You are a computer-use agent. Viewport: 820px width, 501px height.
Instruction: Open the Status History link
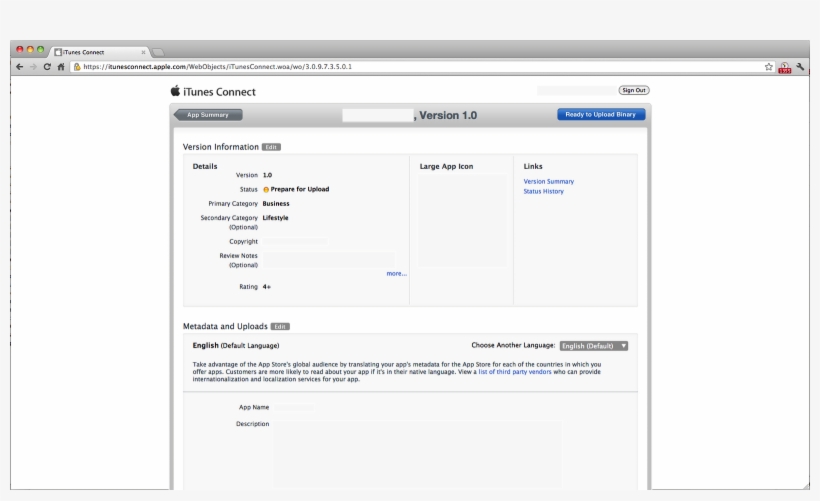(x=543, y=191)
